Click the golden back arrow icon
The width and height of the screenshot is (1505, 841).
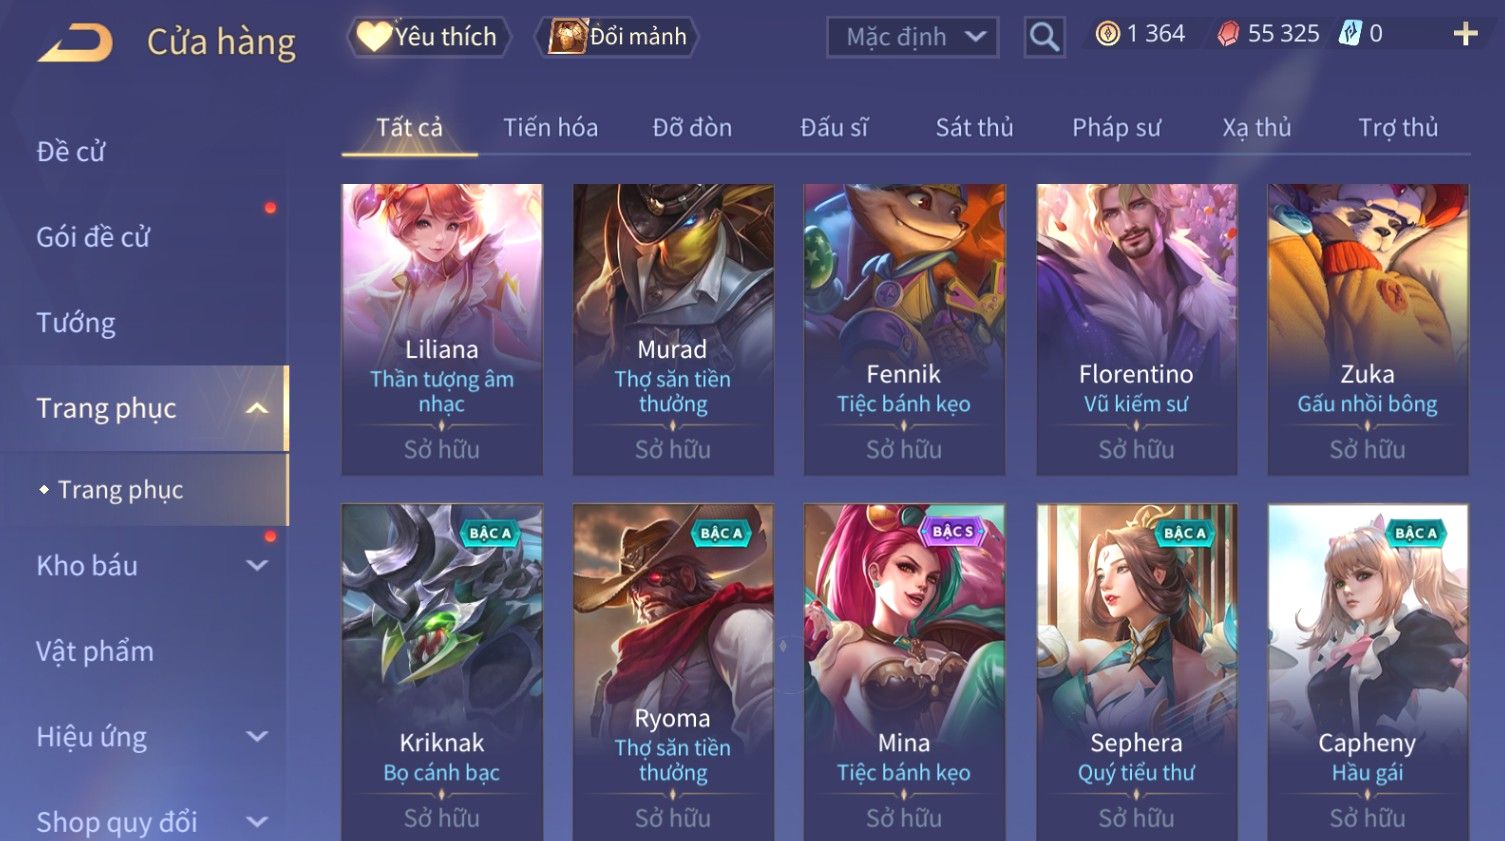pyautogui.click(x=75, y=43)
